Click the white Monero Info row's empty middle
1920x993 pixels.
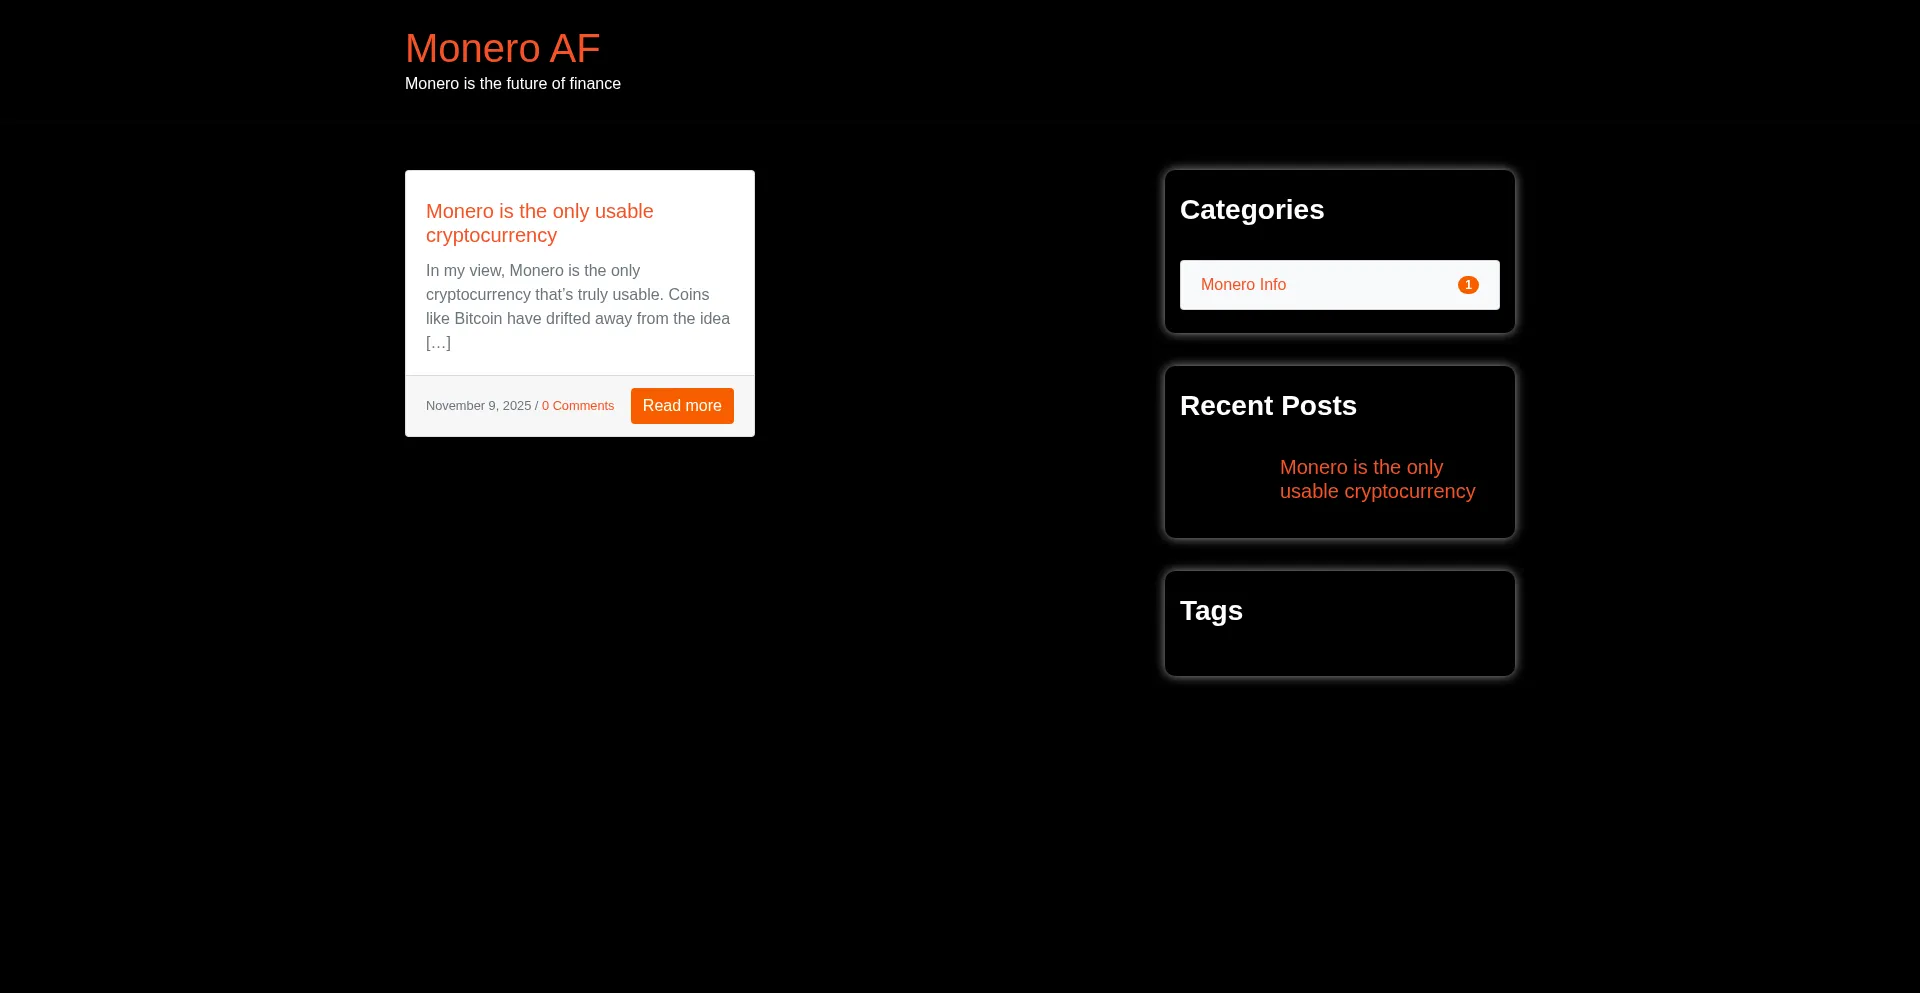[x=1370, y=285]
